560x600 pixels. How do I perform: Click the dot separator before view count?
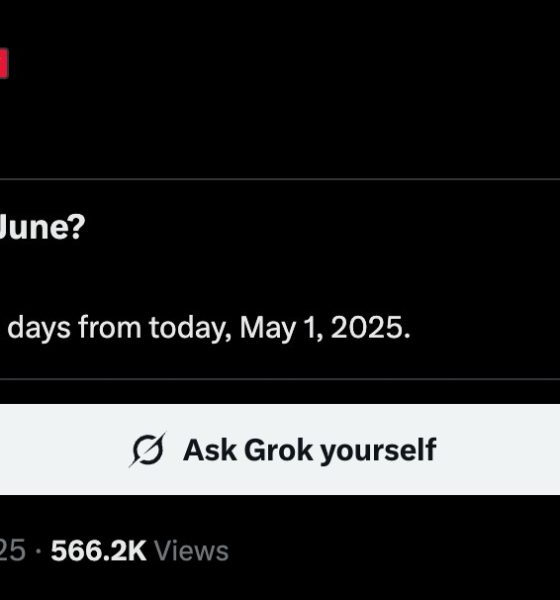pos(38,551)
